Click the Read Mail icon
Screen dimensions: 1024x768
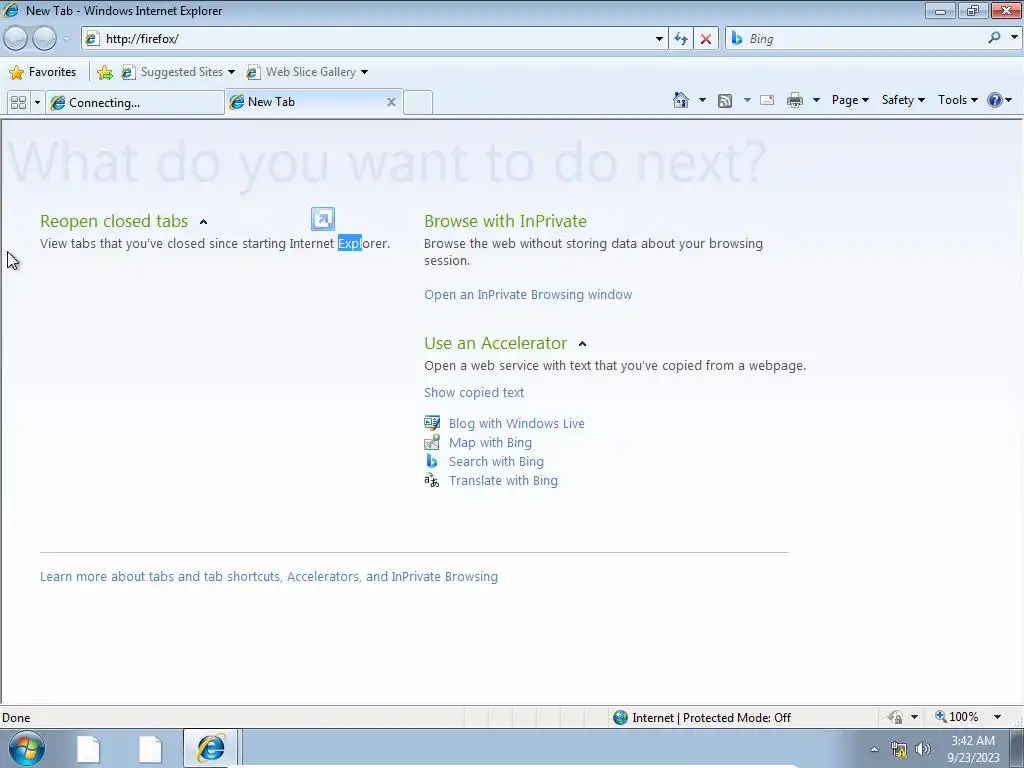767,100
